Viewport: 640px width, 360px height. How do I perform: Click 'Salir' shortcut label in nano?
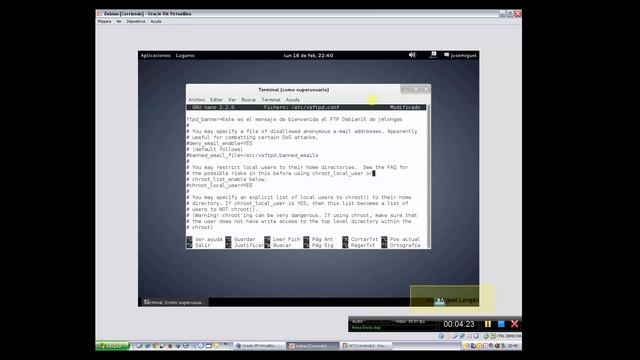[x=202, y=245]
